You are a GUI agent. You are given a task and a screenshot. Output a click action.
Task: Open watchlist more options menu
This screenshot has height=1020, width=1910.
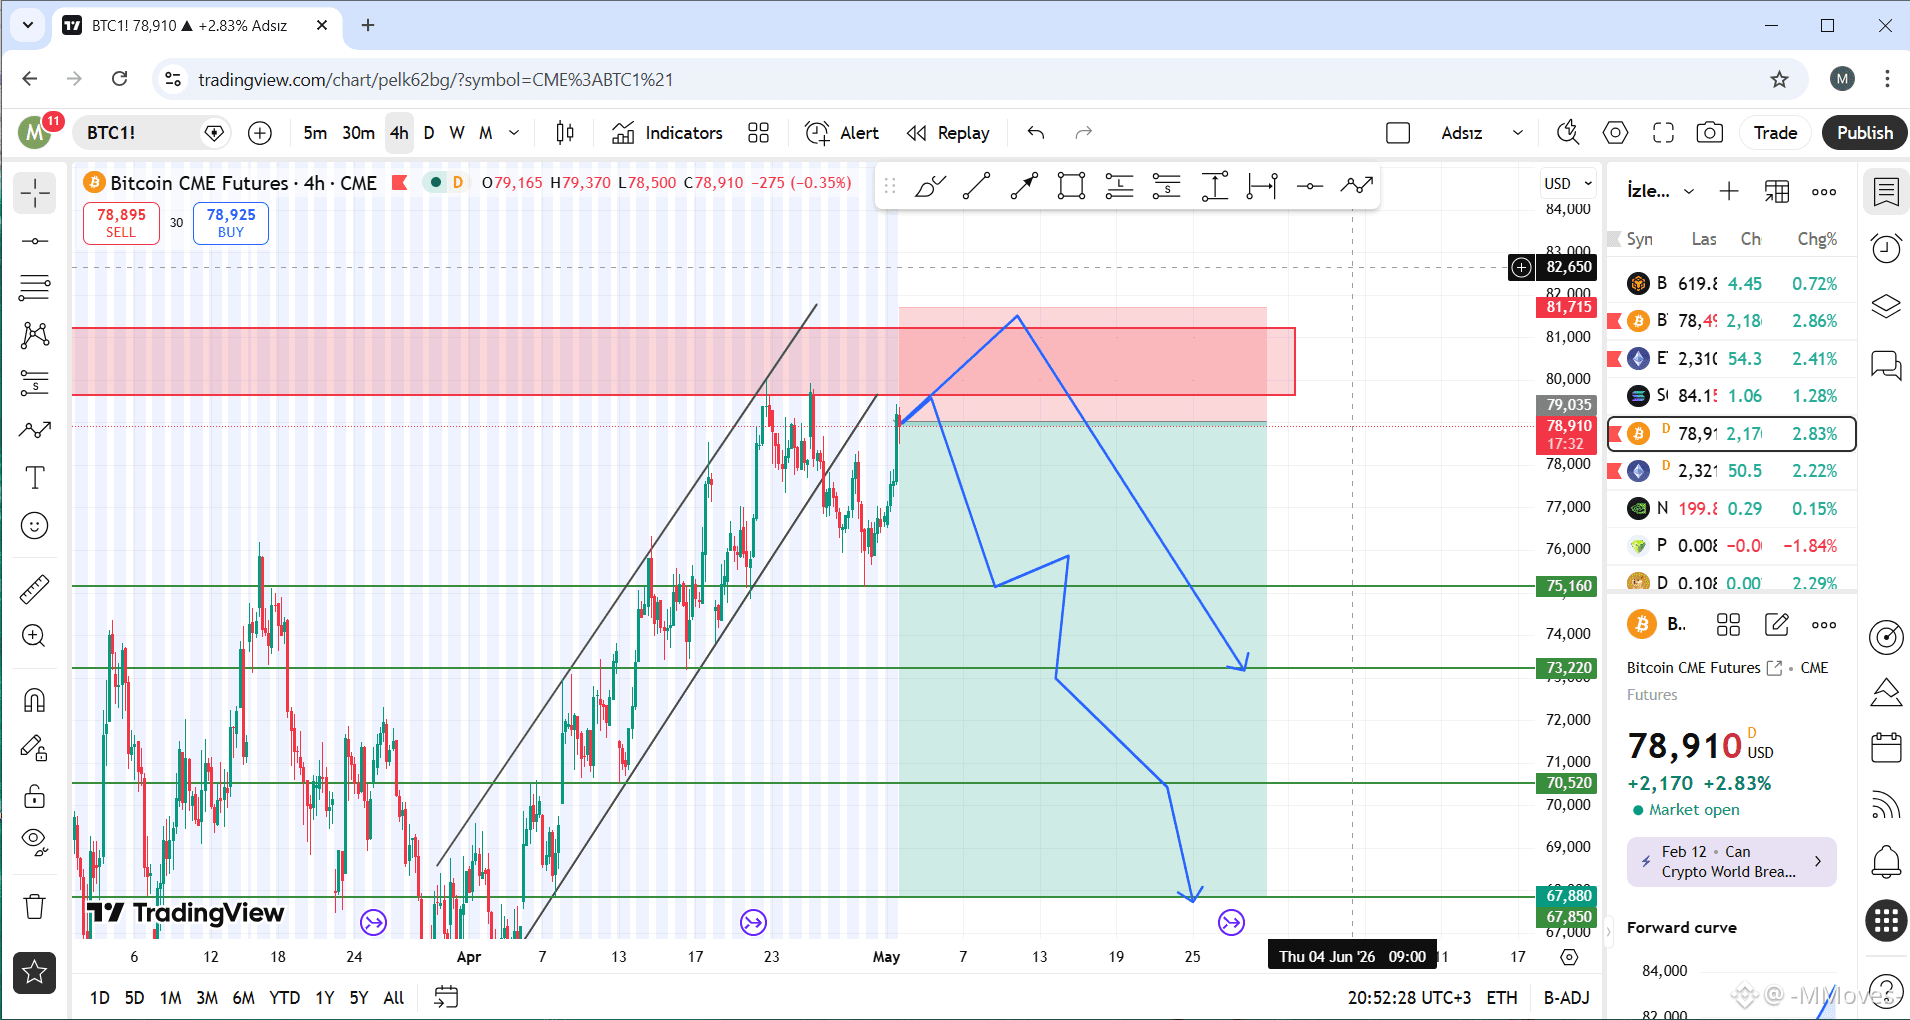coord(1824,191)
